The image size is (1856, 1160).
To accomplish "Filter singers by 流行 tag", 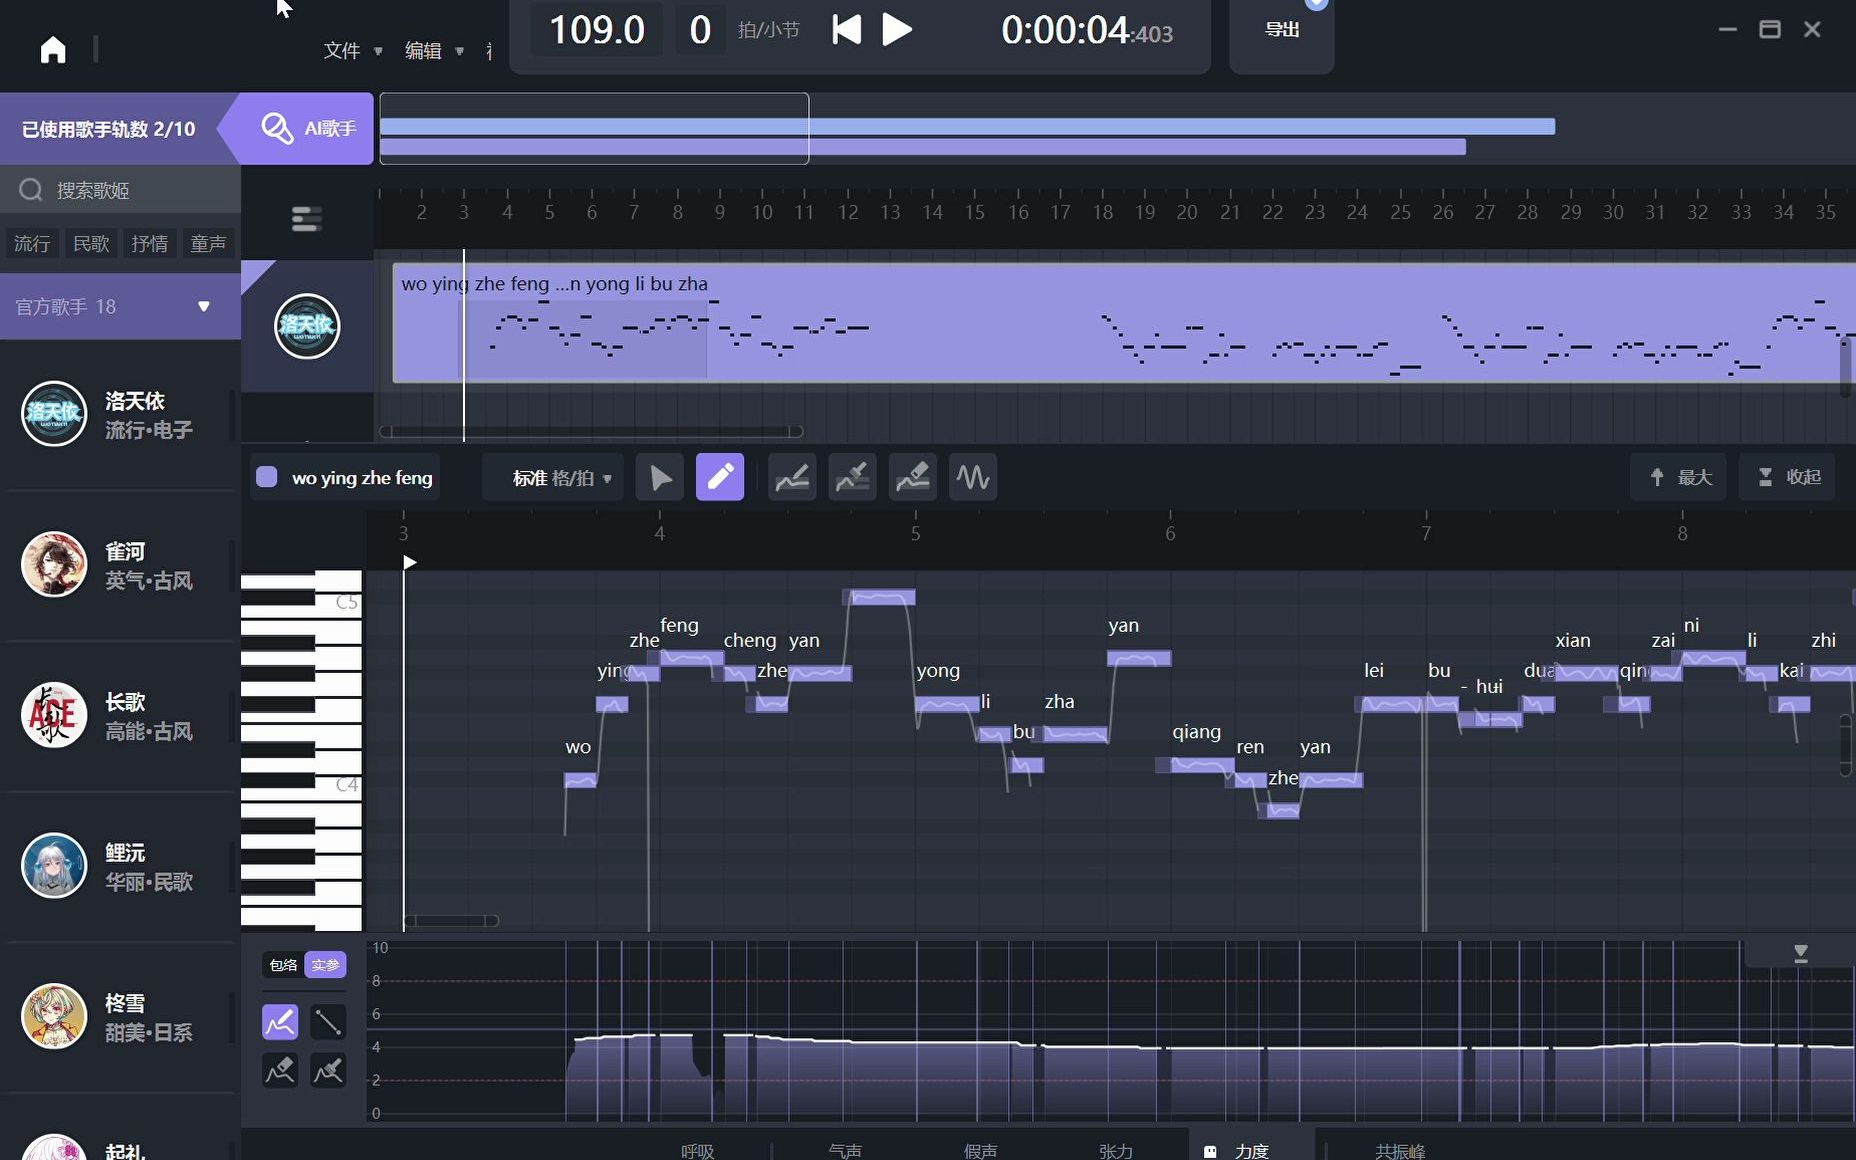I will [x=32, y=243].
